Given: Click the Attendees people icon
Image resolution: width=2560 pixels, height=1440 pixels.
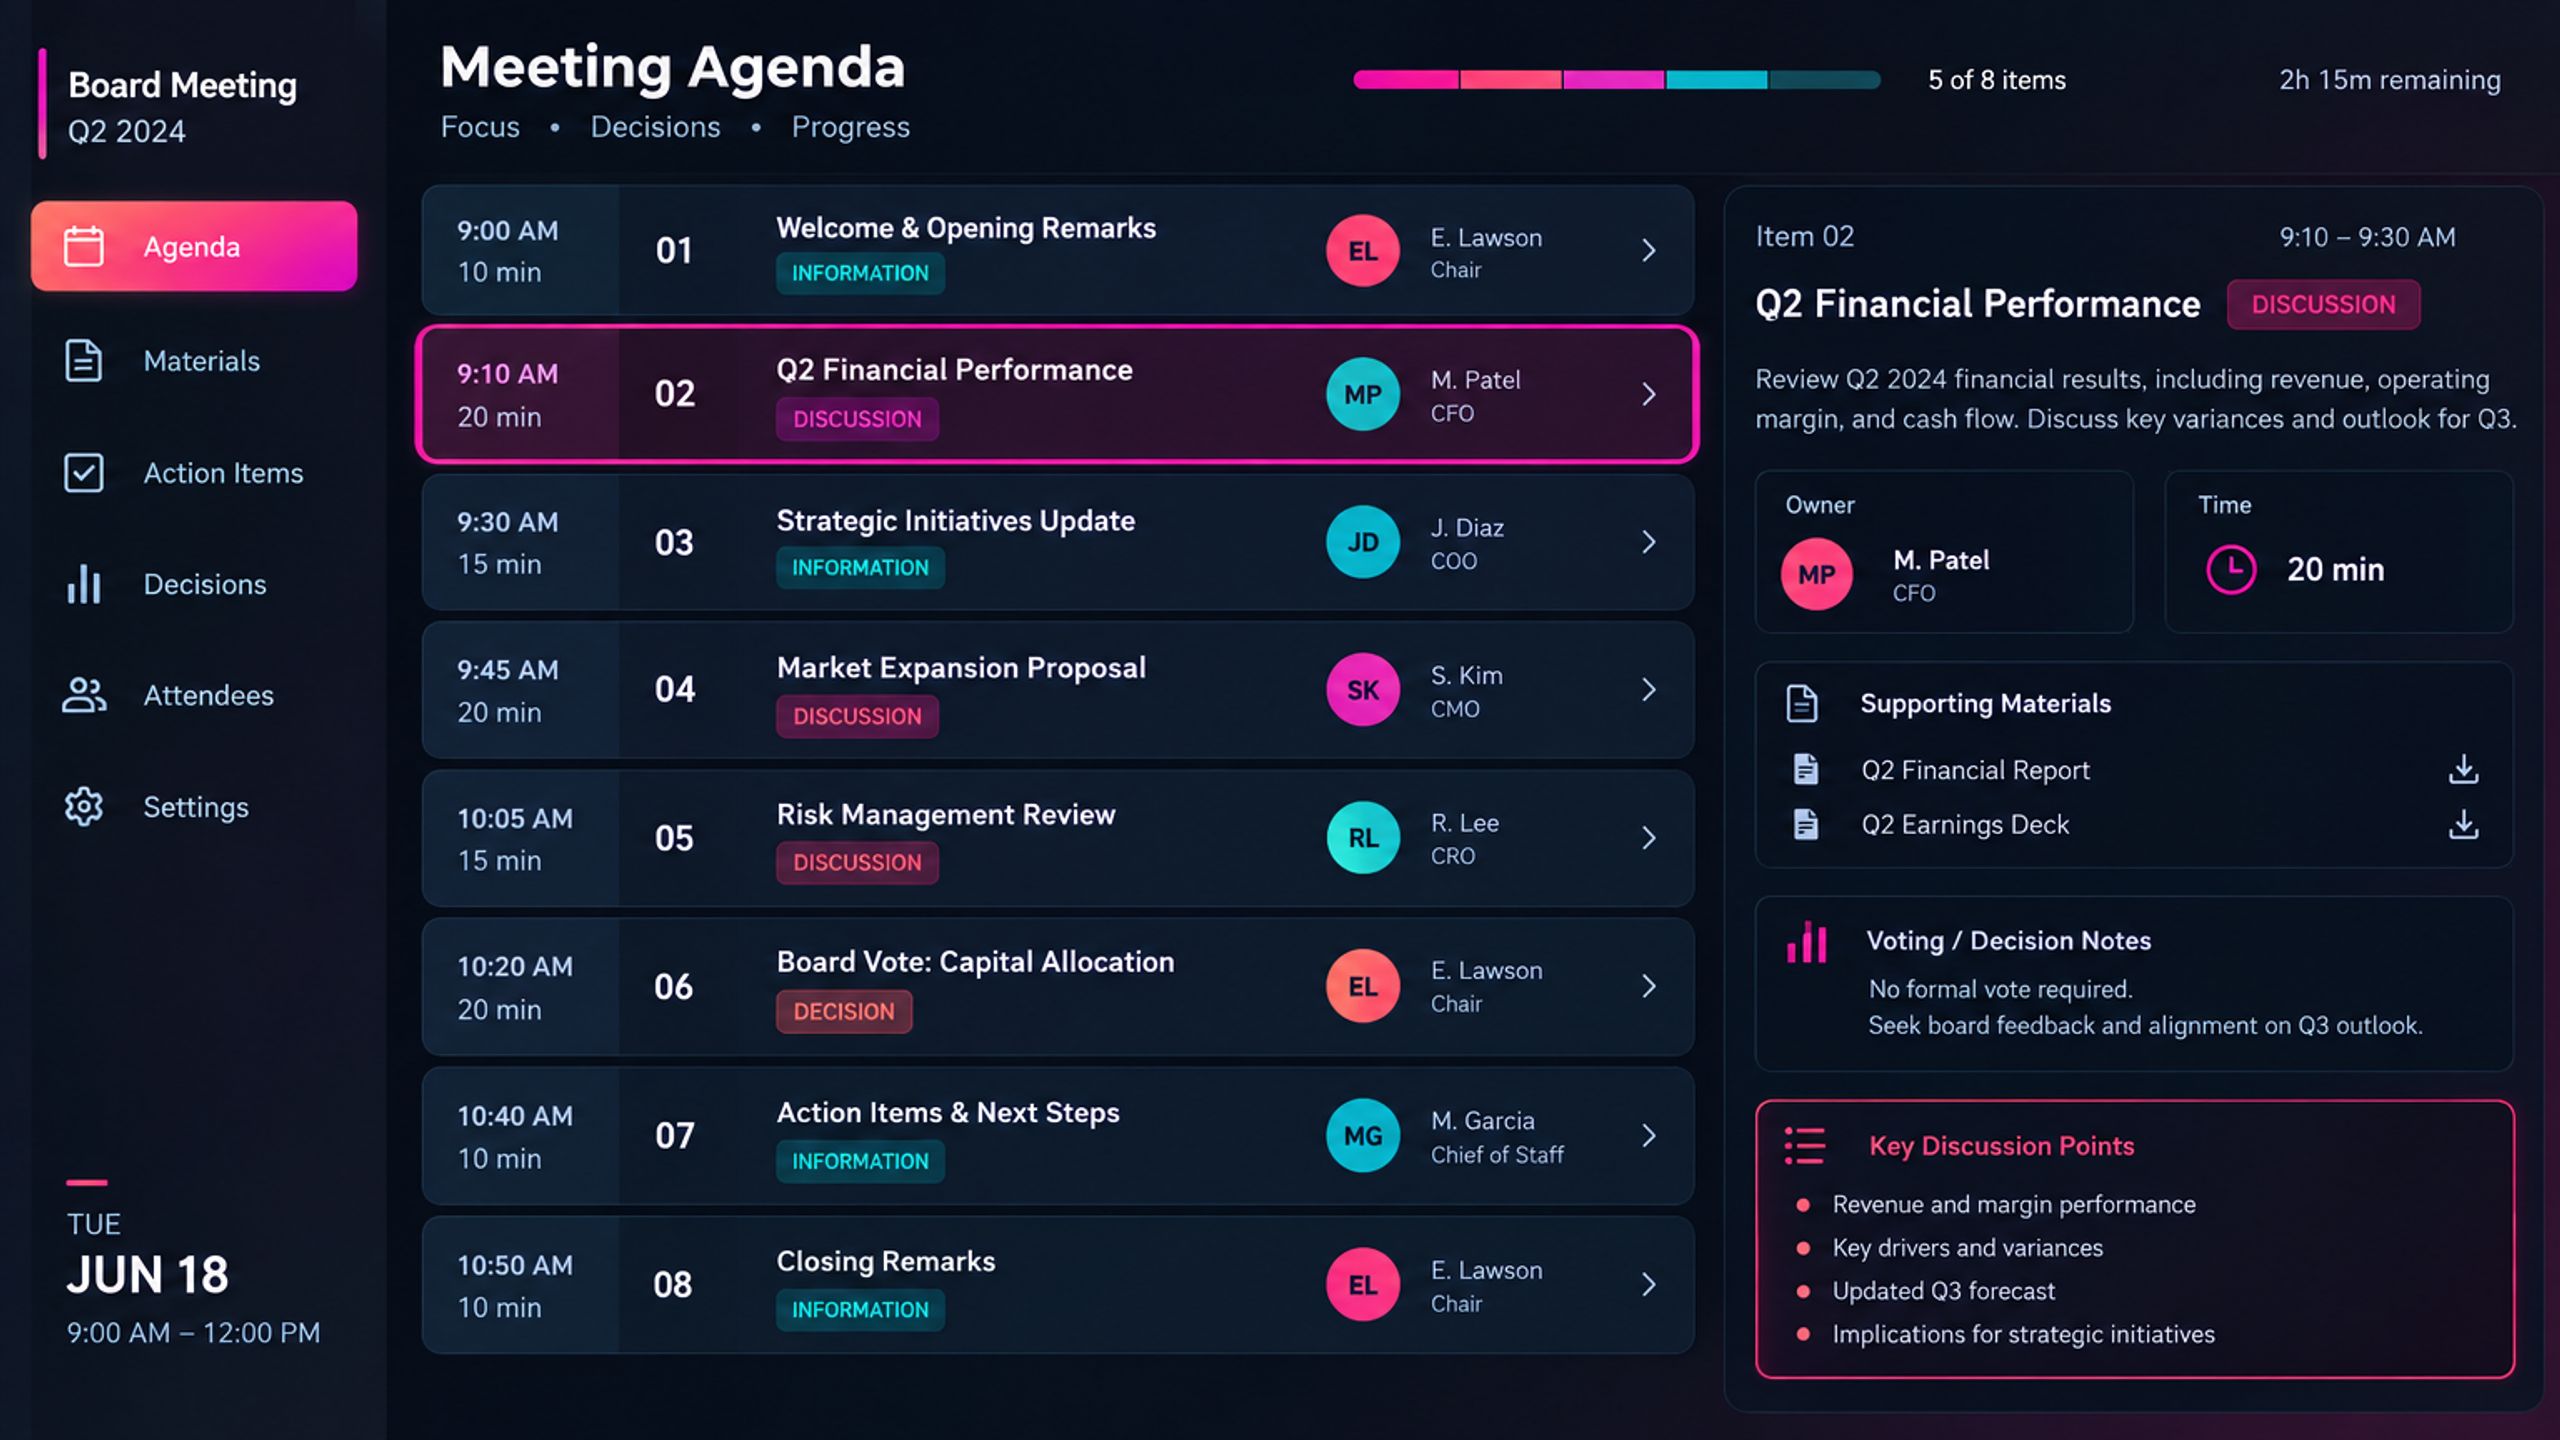Looking at the screenshot, I should pos(84,696).
